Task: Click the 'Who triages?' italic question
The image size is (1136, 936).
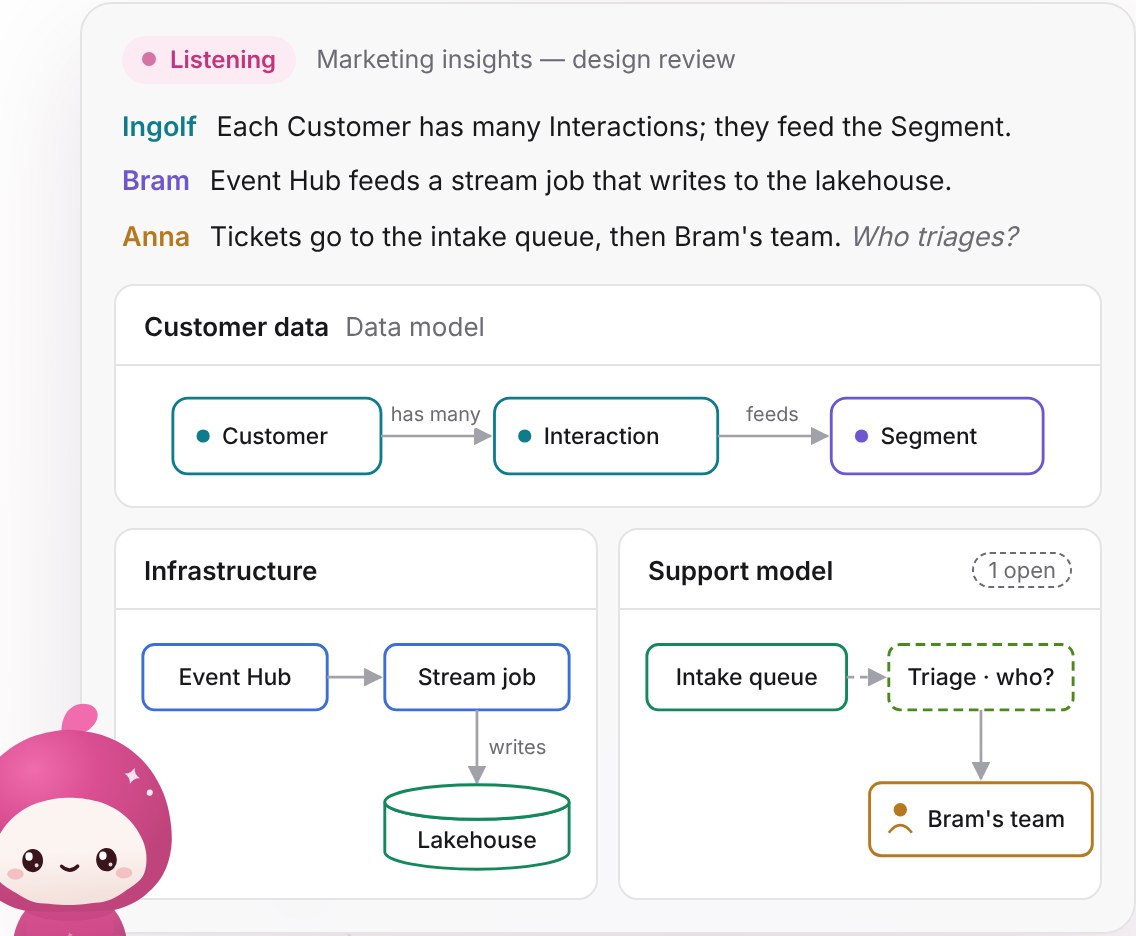Action: pyautogui.click(x=935, y=236)
